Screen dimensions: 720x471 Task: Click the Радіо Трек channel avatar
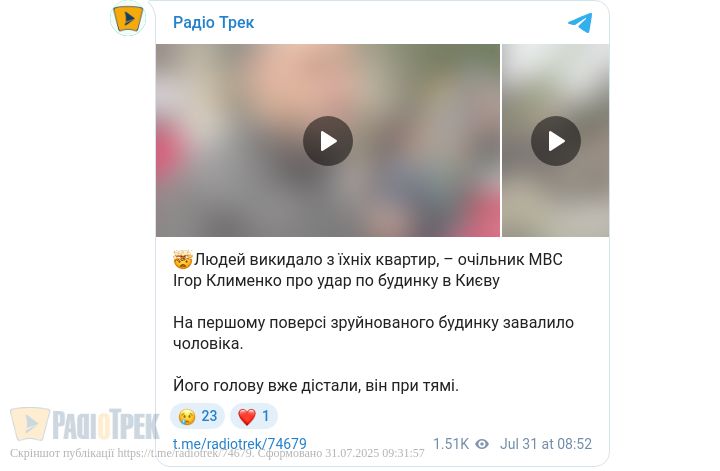[x=129, y=17]
